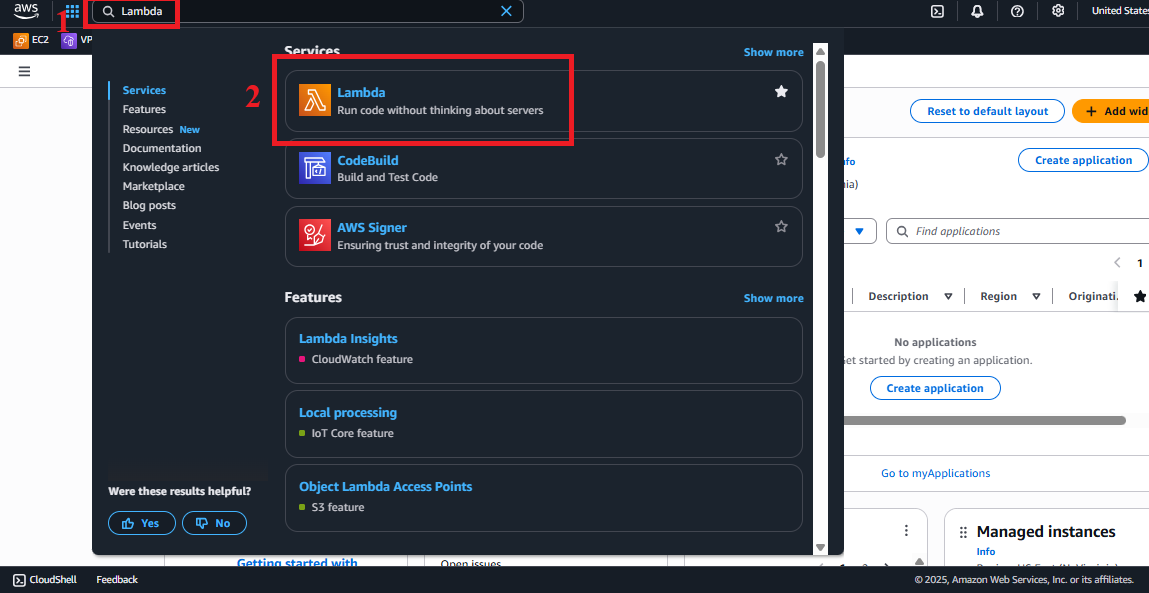Click the search results scrollbar
The width and height of the screenshot is (1149, 593).
click(x=821, y=108)
